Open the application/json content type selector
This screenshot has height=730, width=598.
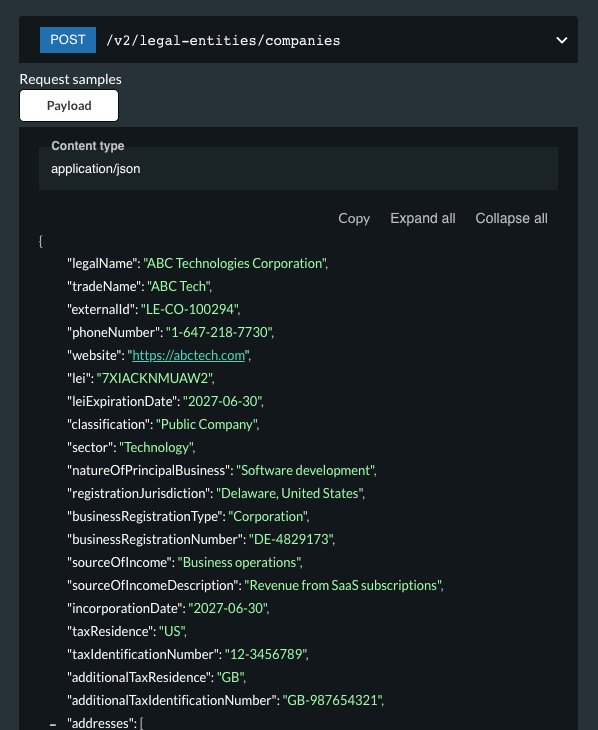pyautogui.click(x=298, y=169)
